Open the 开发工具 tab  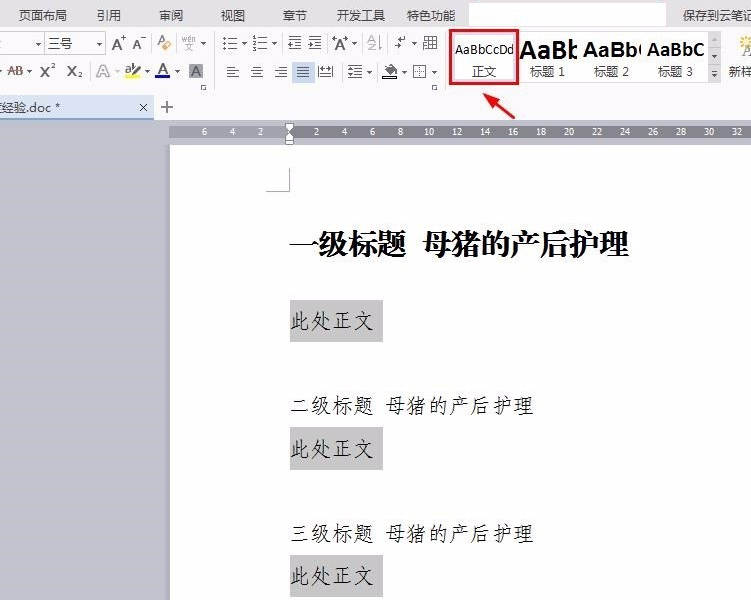(361, 15)
